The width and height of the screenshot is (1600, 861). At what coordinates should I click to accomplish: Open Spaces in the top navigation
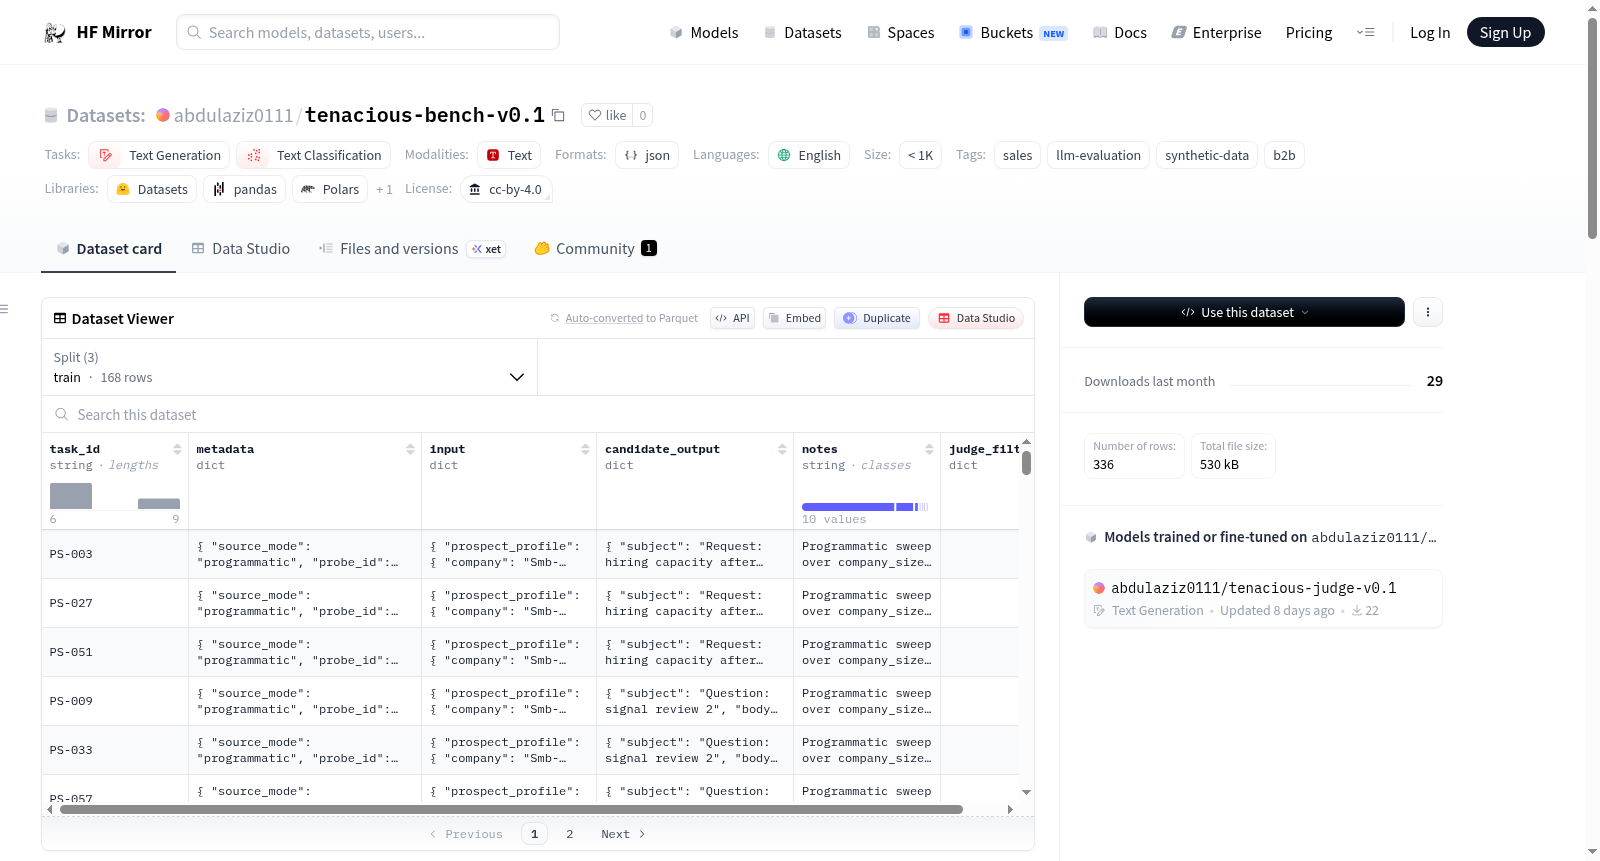[x=900, y=33]
